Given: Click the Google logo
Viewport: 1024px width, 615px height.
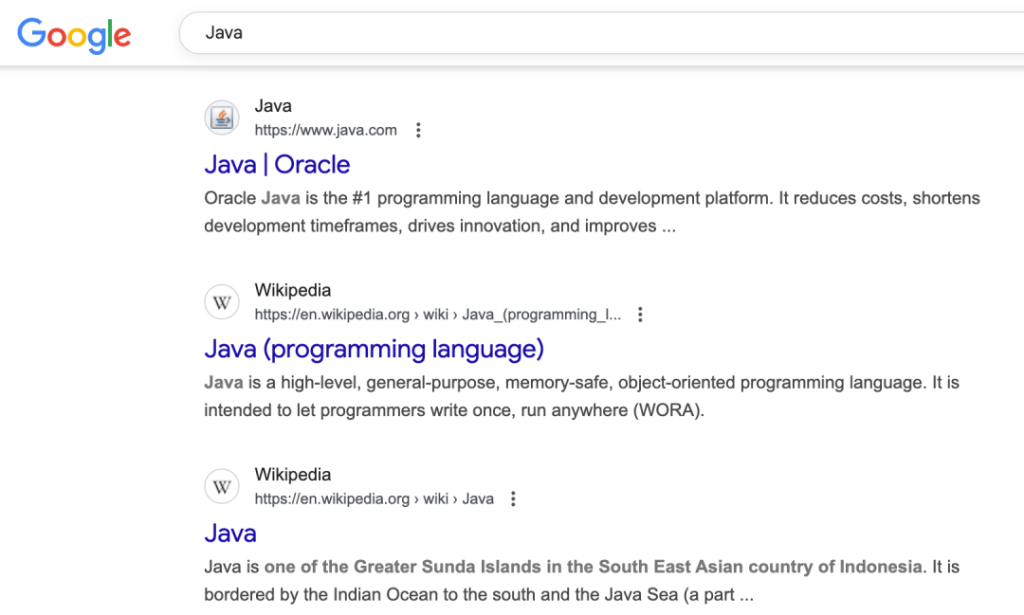Looking at the screenshot, I should pos(74,35).
